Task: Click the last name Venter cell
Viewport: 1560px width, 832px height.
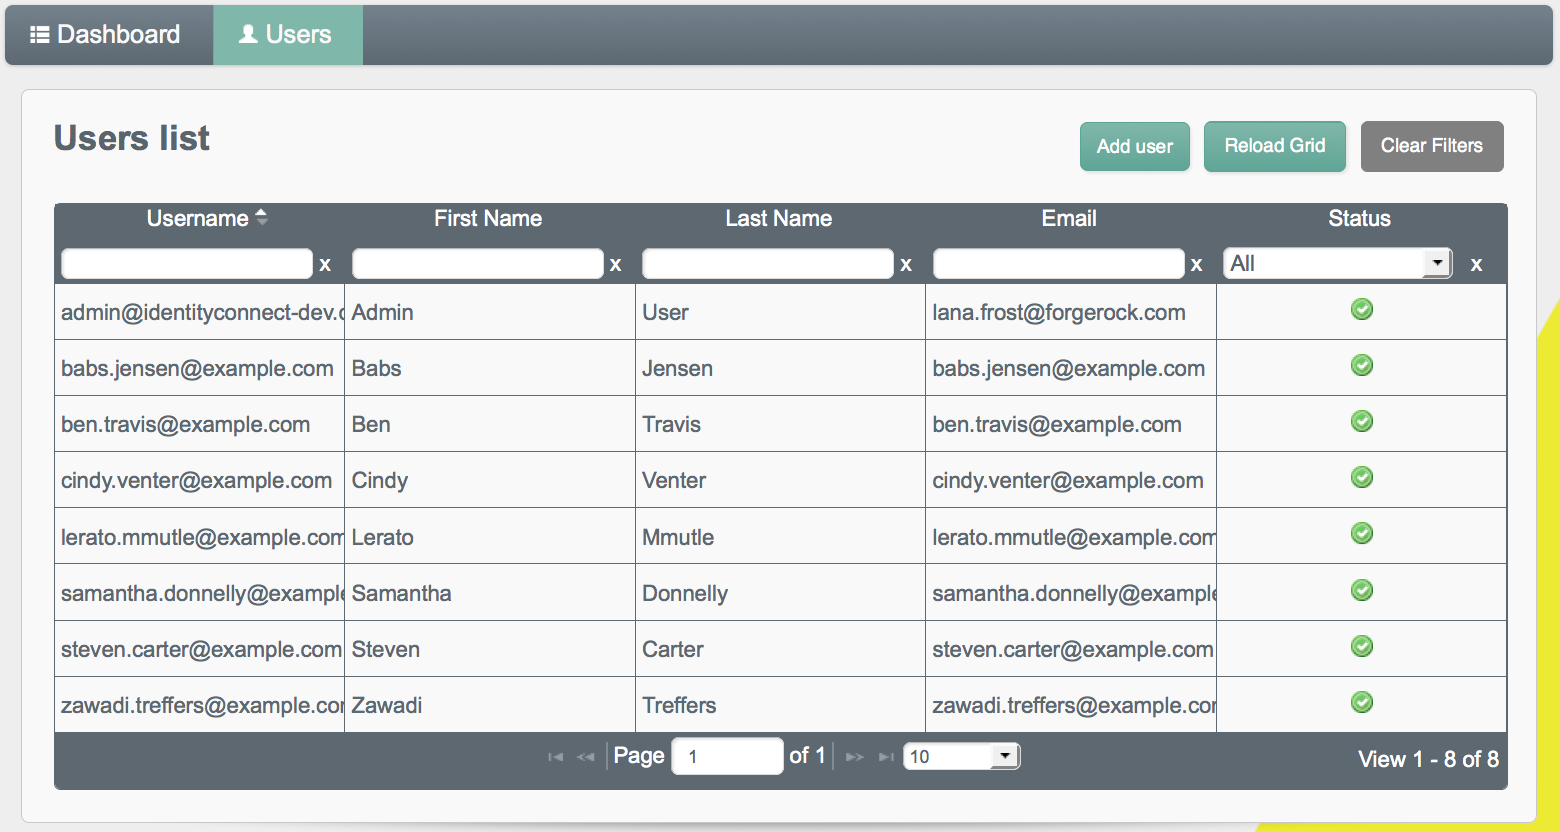Action: pos(780,480)
